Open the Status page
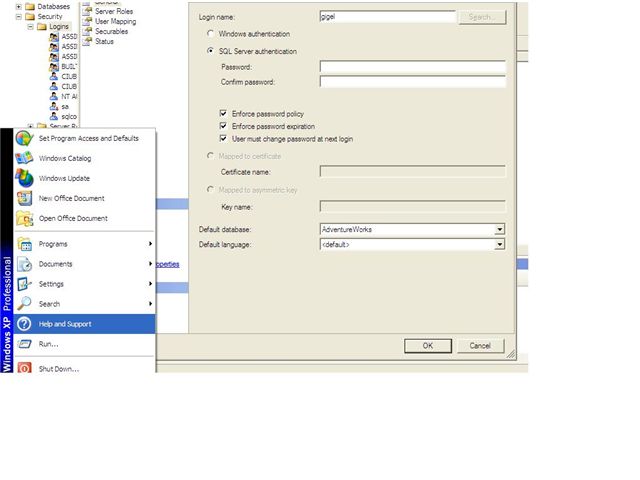 tap(104, 41)
